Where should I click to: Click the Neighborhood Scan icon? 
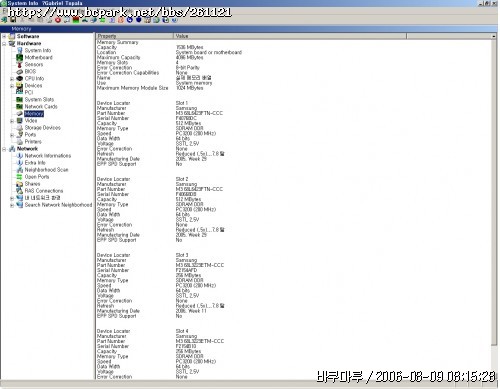tap(20, 170)
